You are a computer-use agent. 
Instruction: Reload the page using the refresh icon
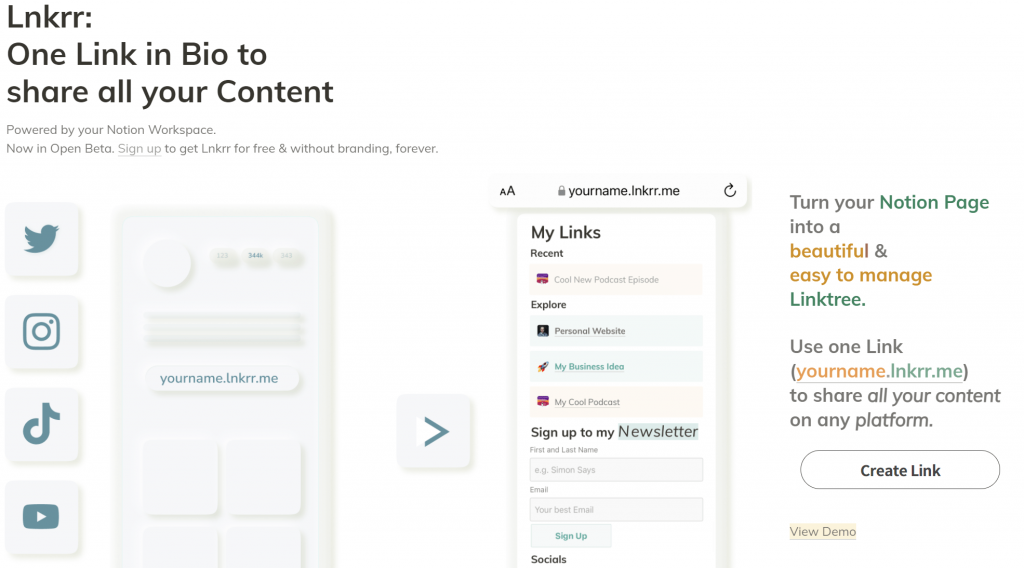[729, 191]
